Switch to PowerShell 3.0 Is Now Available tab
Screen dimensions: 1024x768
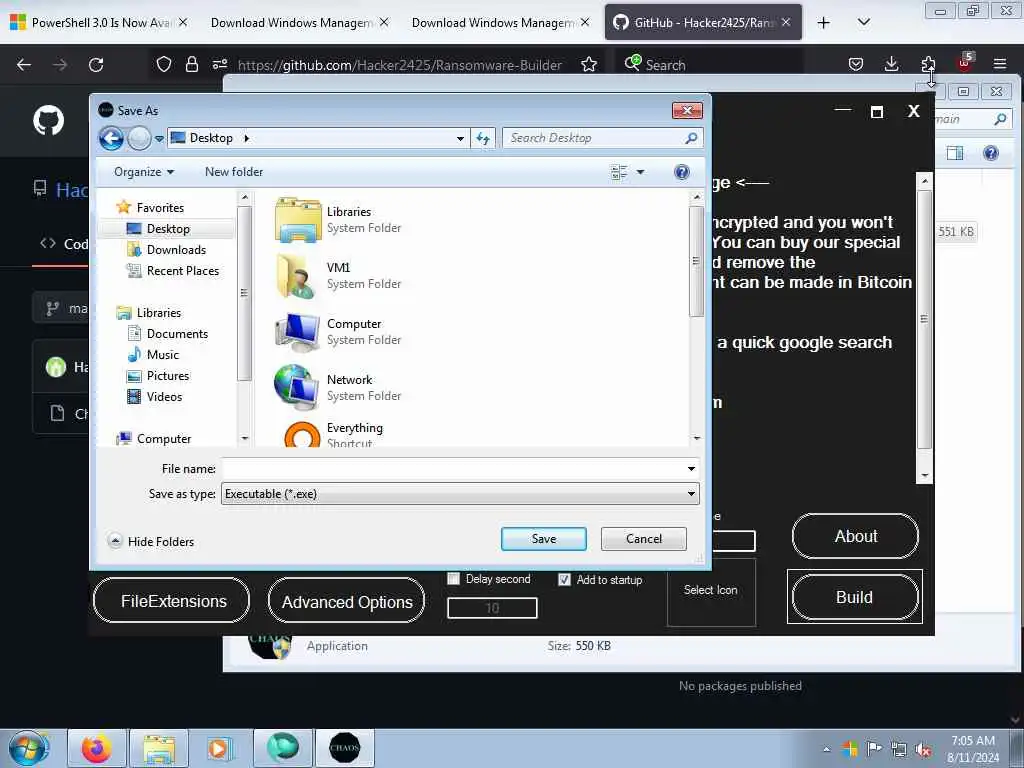pos(100,23)
